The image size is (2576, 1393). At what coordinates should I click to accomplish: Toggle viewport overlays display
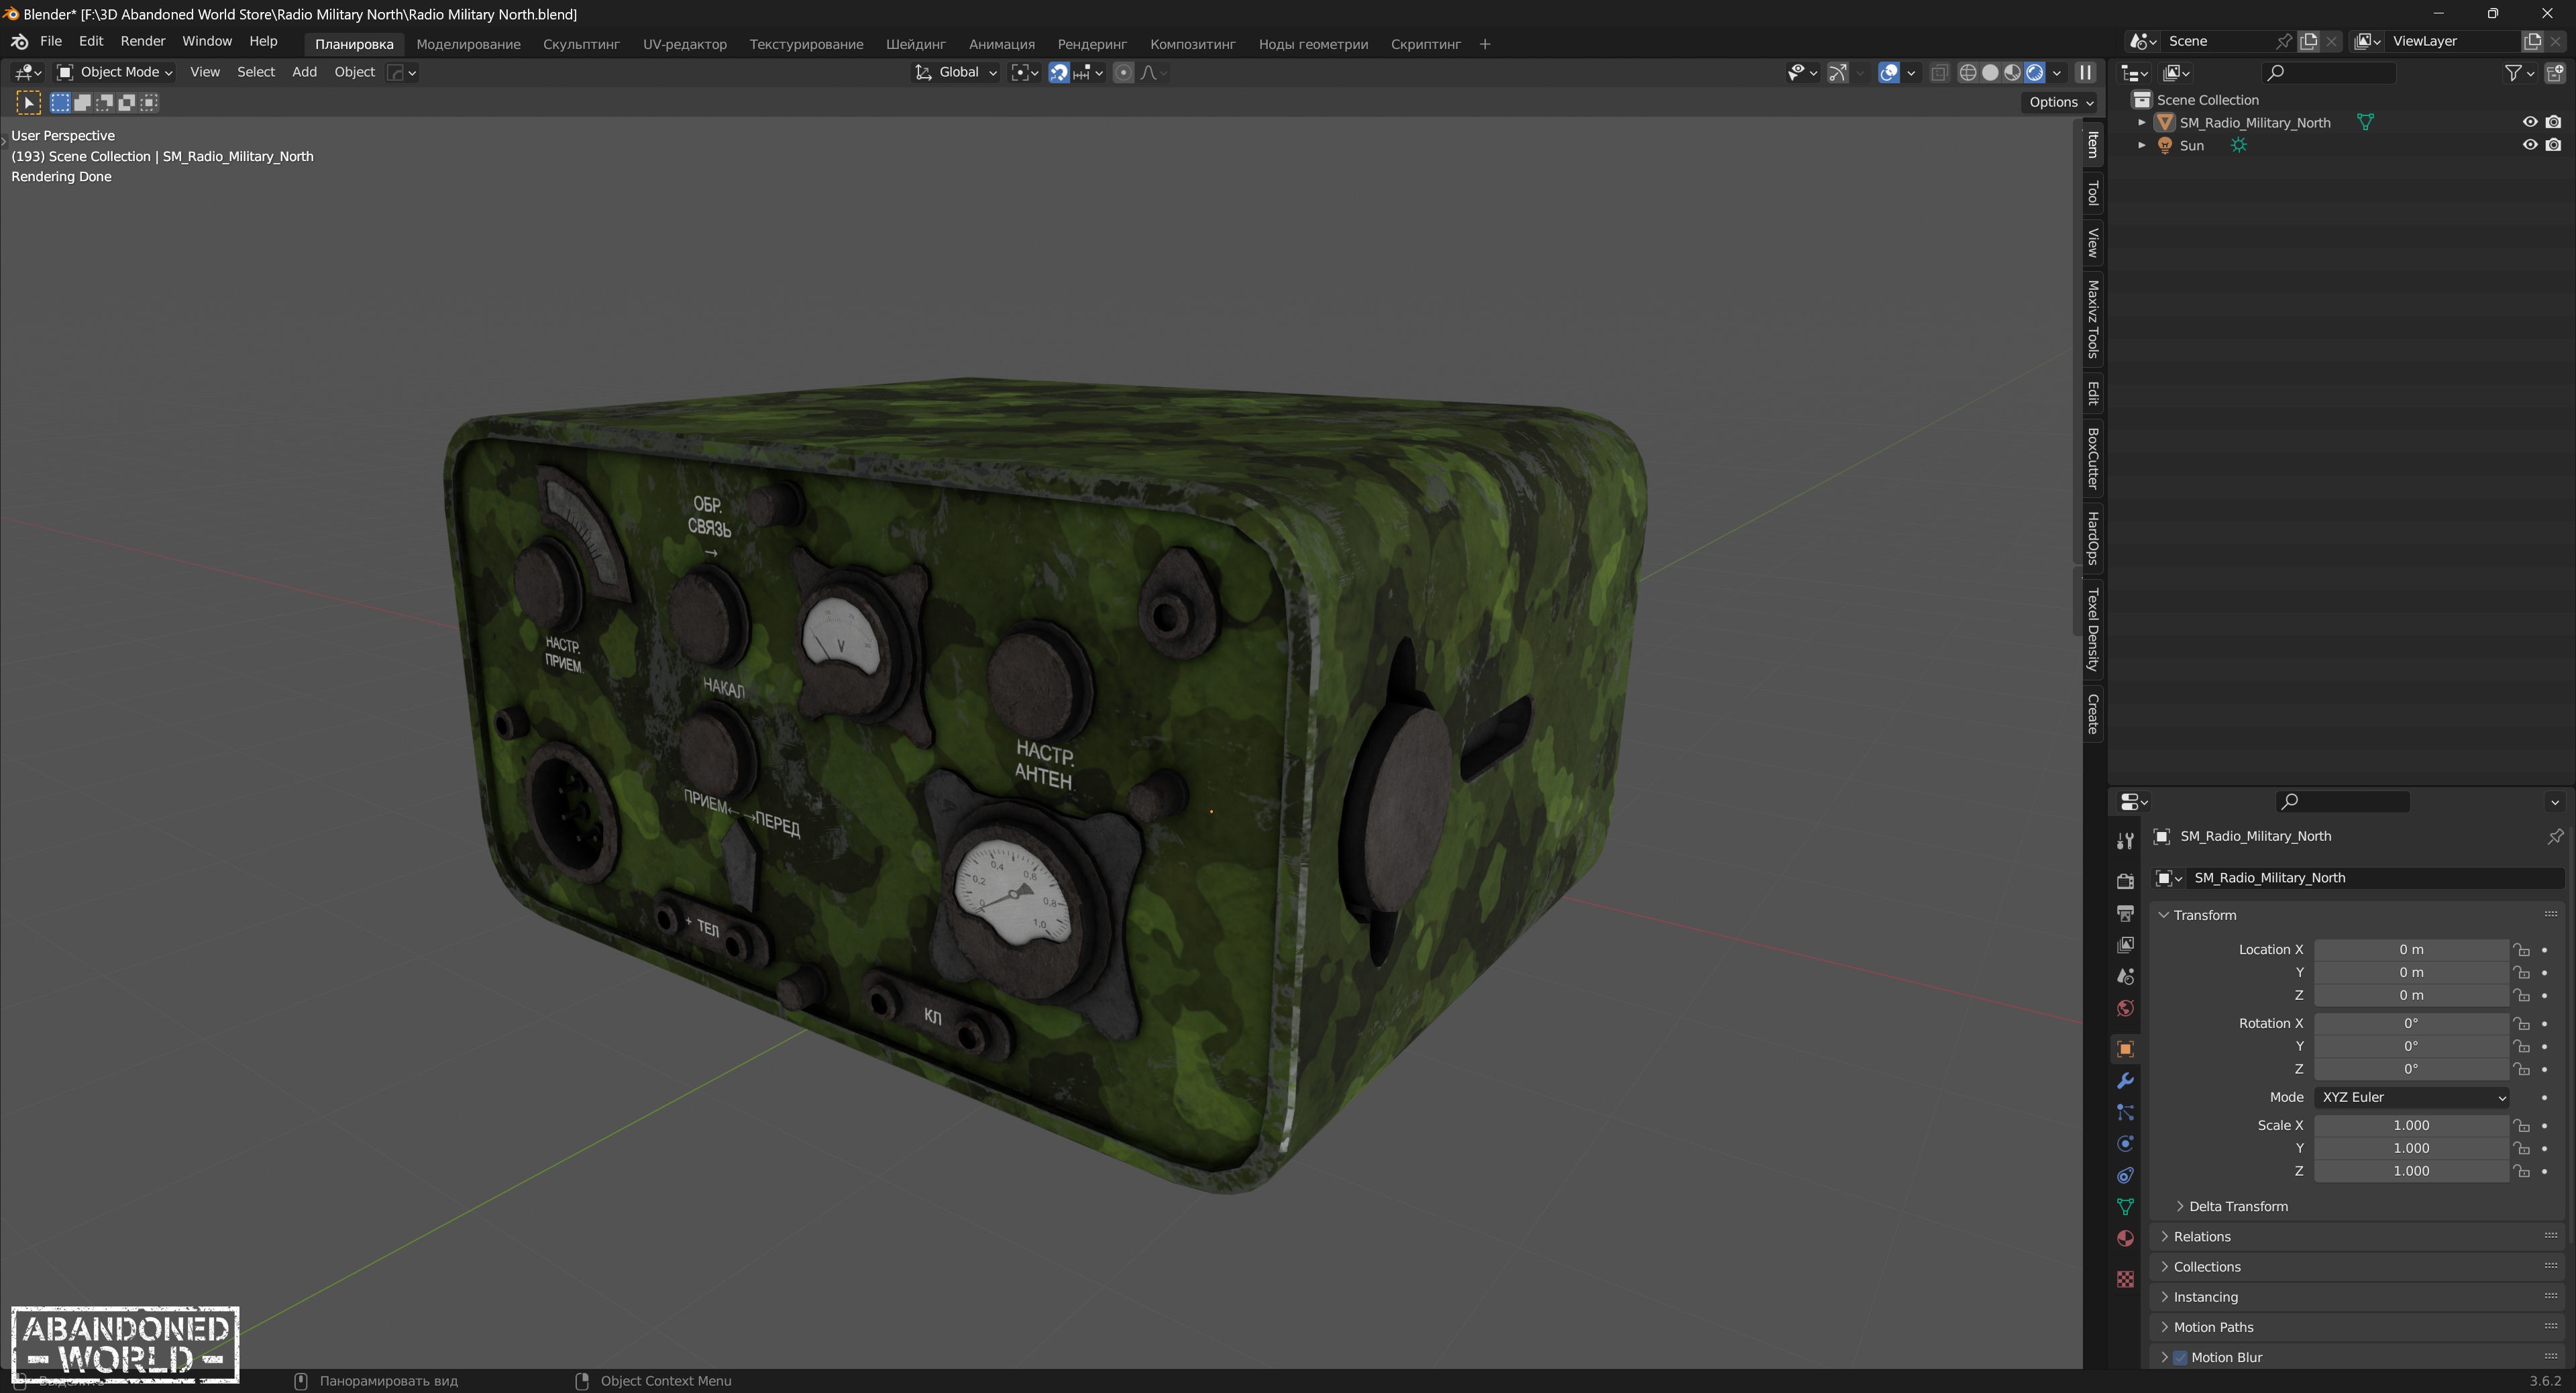[x=1888, y=72]
